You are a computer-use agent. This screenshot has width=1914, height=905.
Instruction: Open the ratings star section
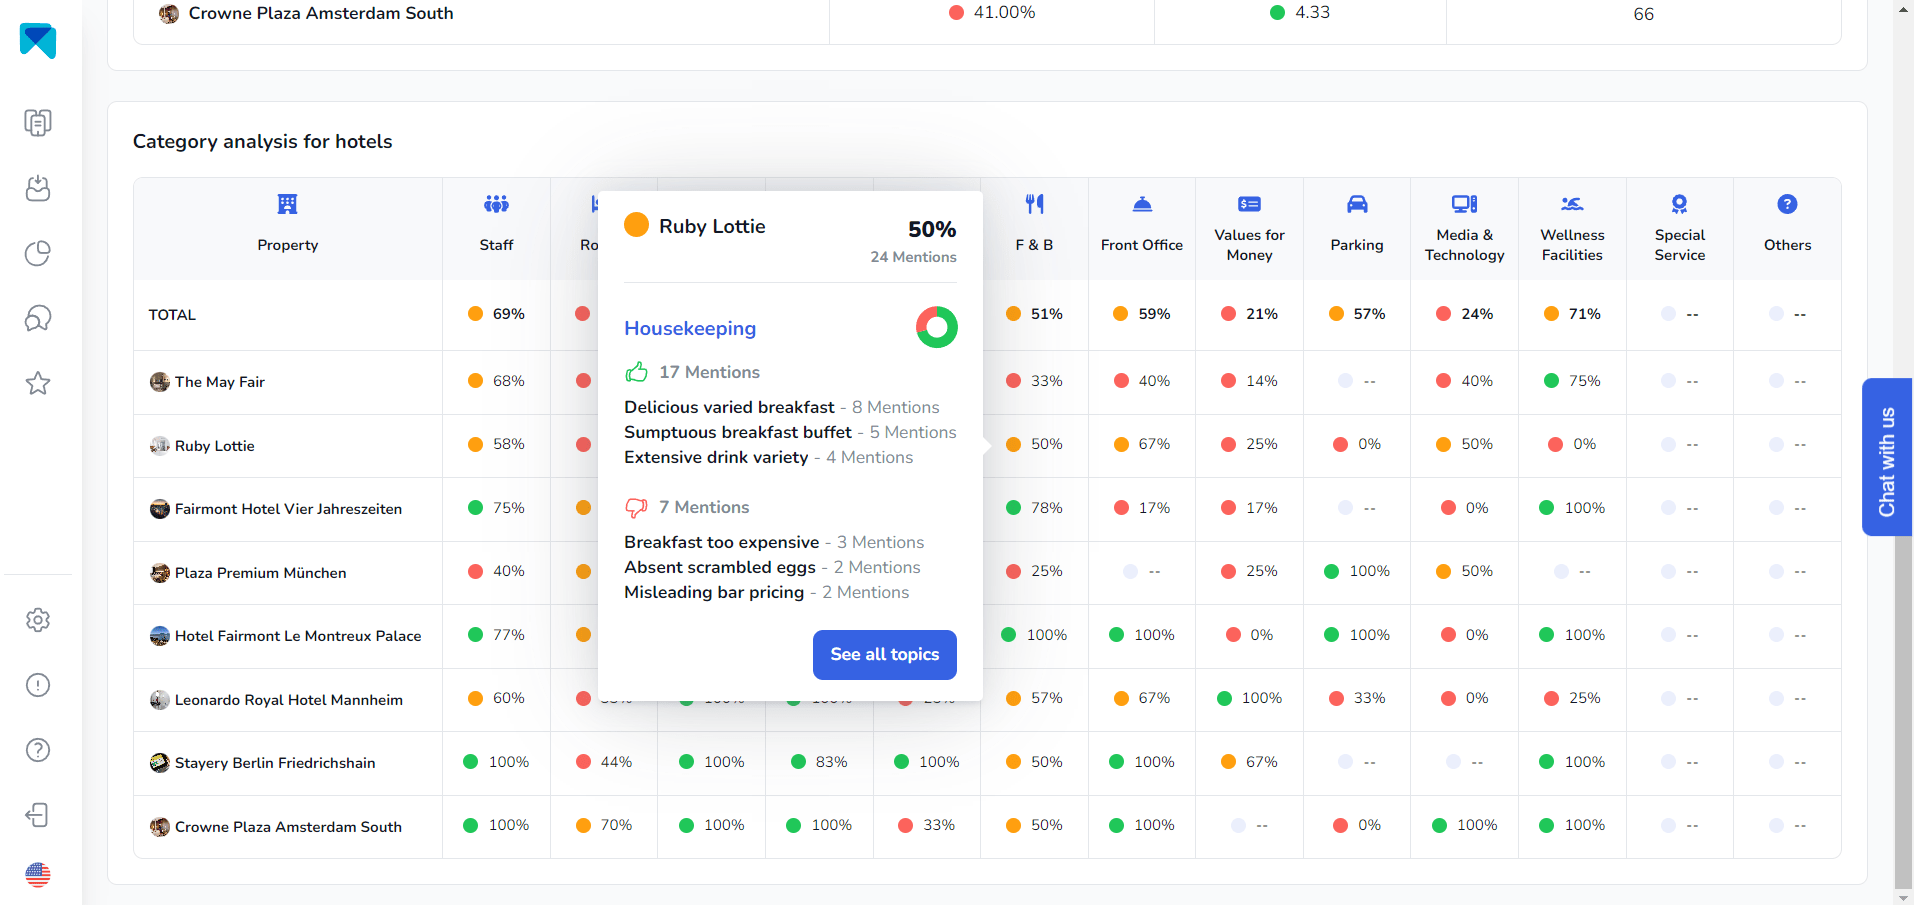coord(38,383)
